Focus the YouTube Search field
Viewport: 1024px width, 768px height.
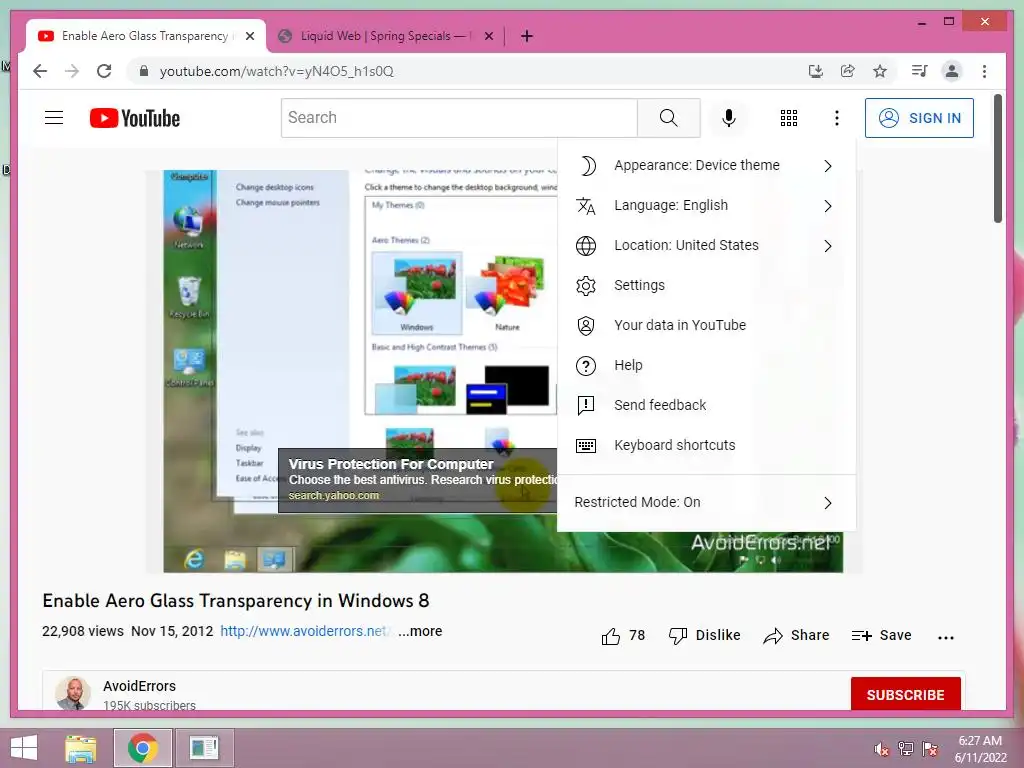tap(459, 118)
